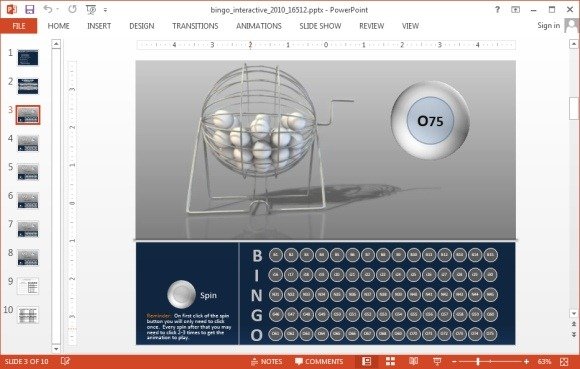Switch to the INSERT ribbon tab

99,26
